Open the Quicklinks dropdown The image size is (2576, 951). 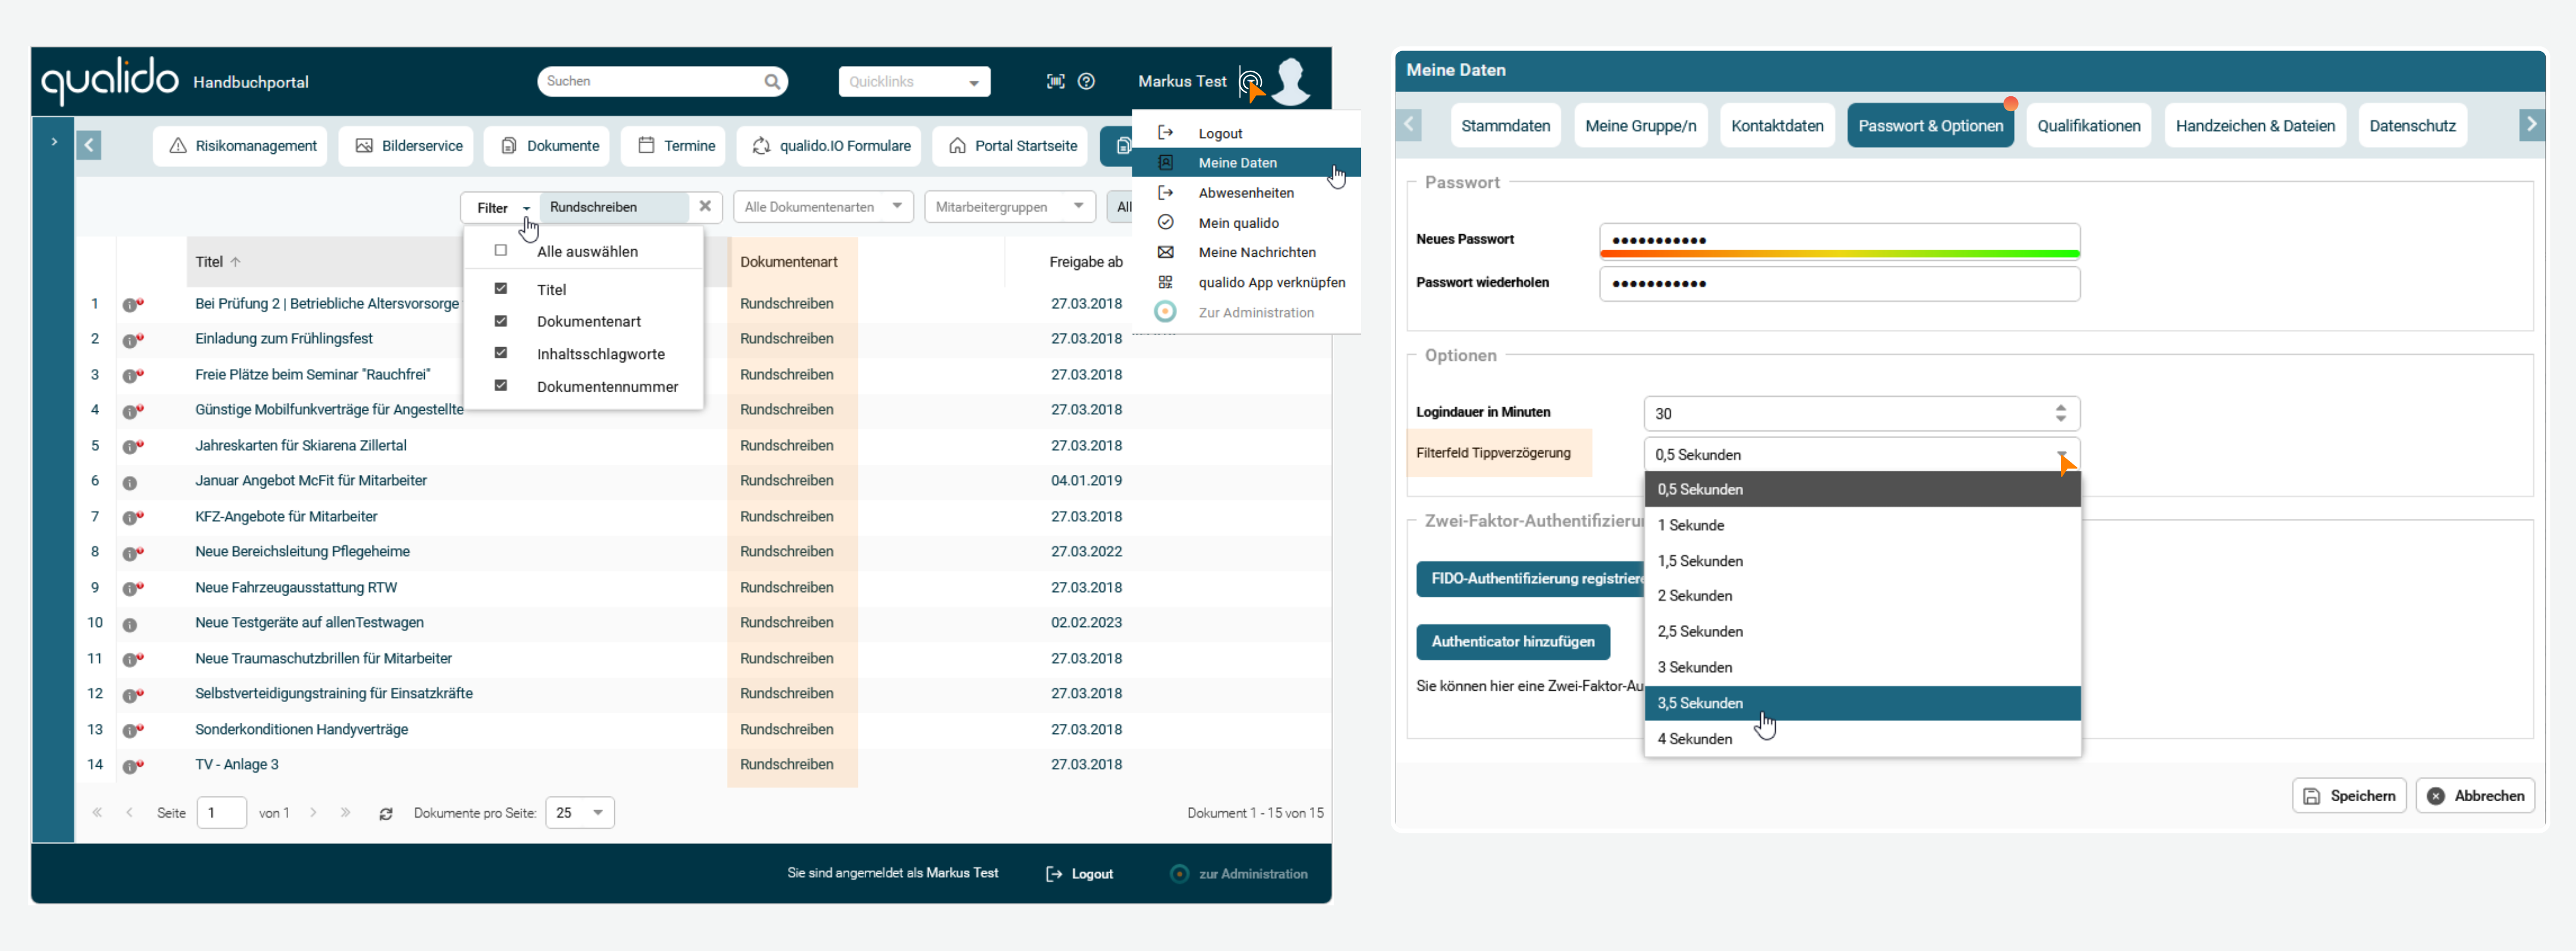coord(914,82)
